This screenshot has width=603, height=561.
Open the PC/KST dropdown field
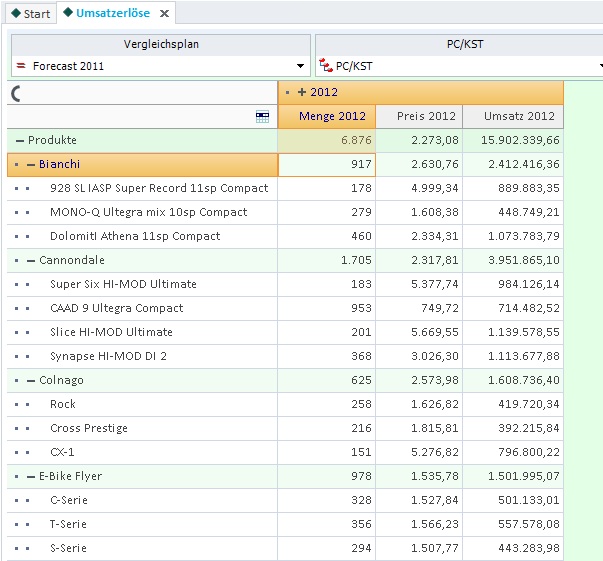(x=459, y=66)
